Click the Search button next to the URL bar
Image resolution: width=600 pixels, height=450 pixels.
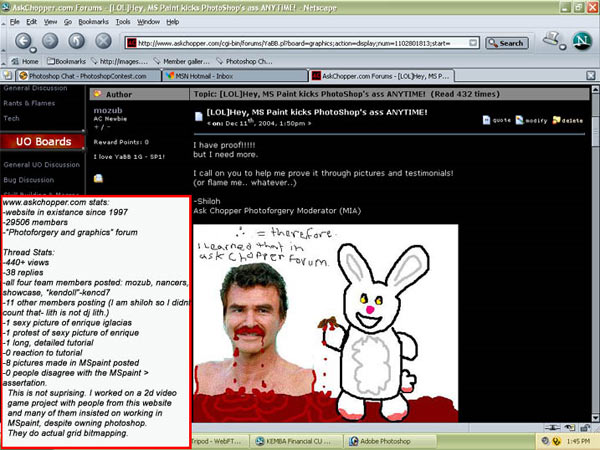(x=507, y=43)
